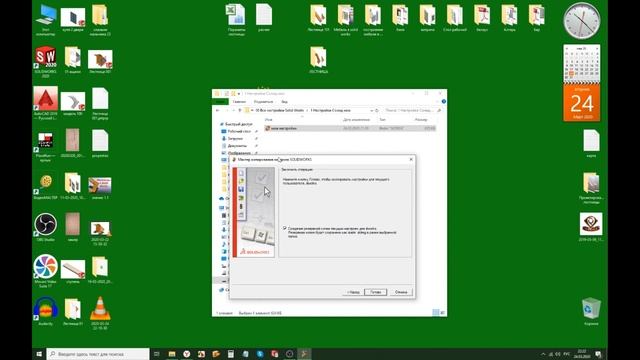Click the taskbar search box
The height and width of the screenshot is (360, 640).
point(98,354)
